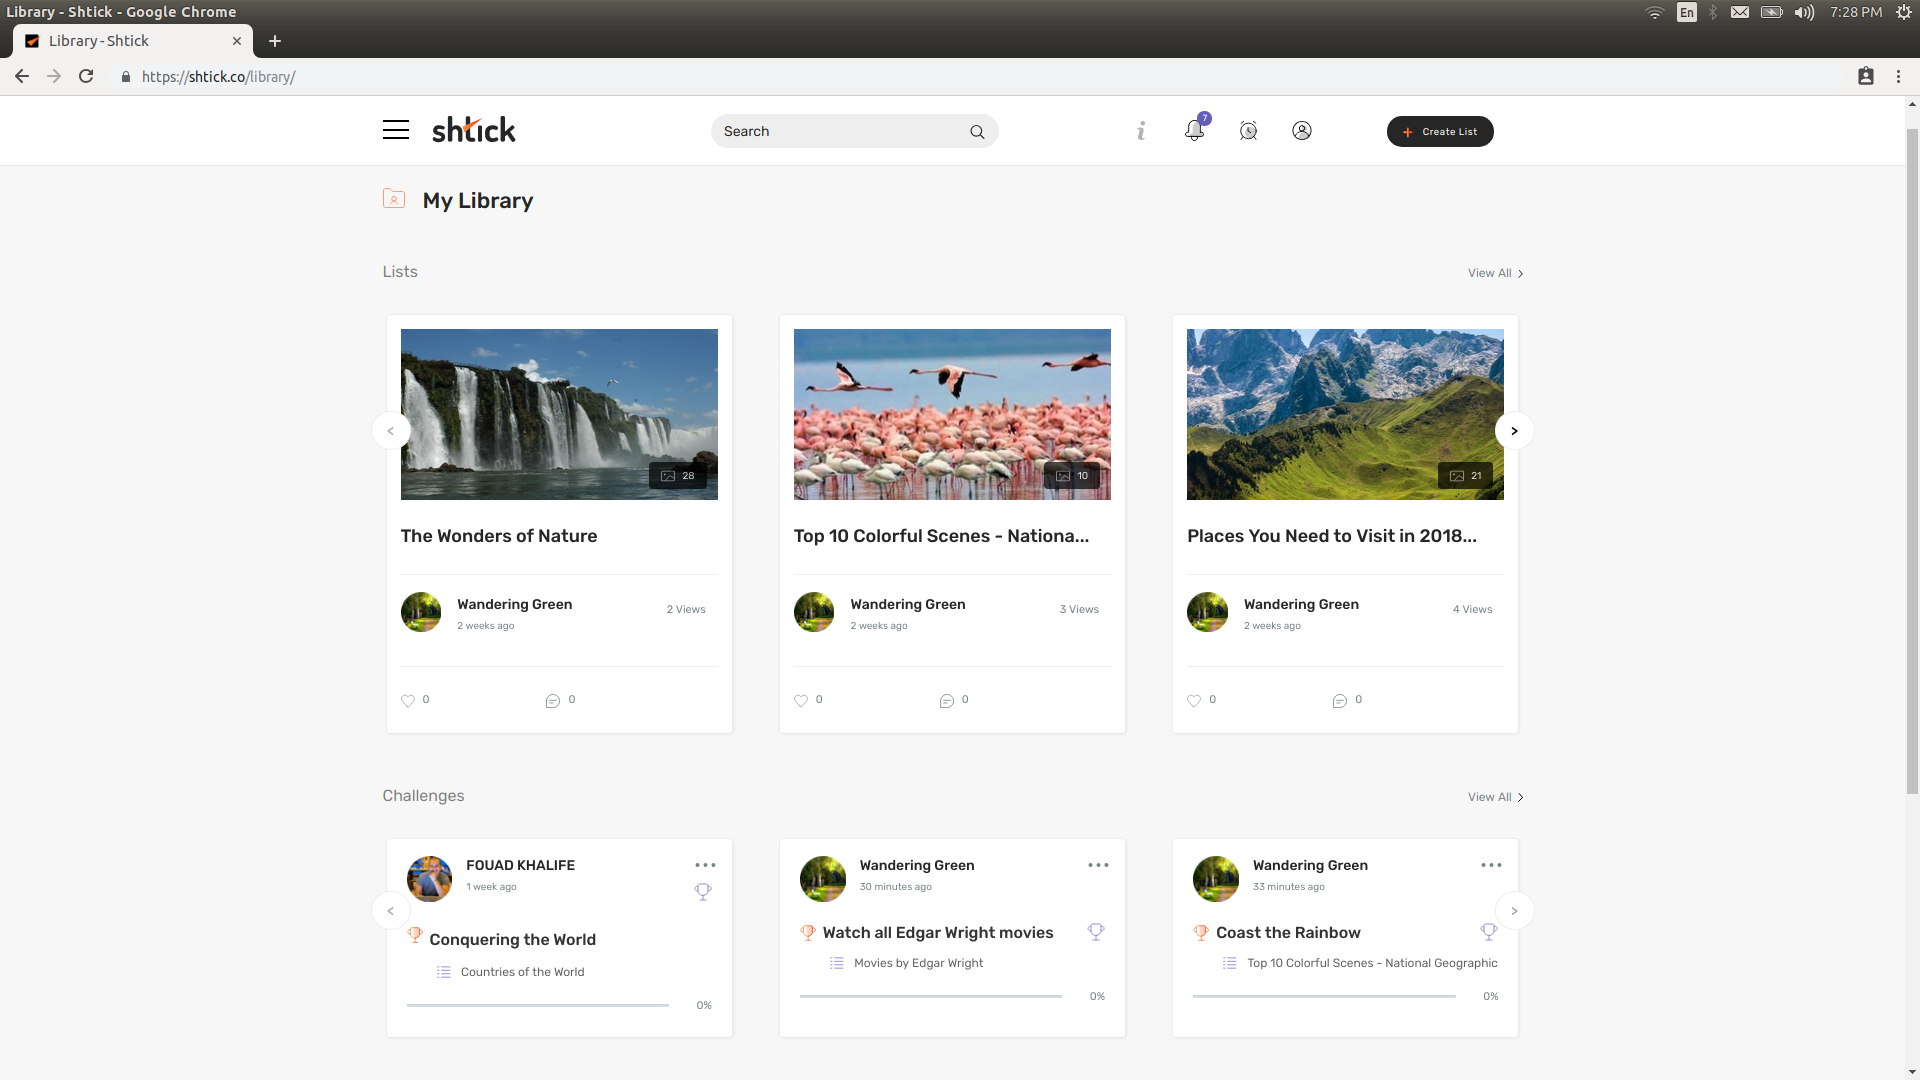Click the search magnifier icon
The width and height of the screenshot is (1920, 1080).
[x=977, y=131]
